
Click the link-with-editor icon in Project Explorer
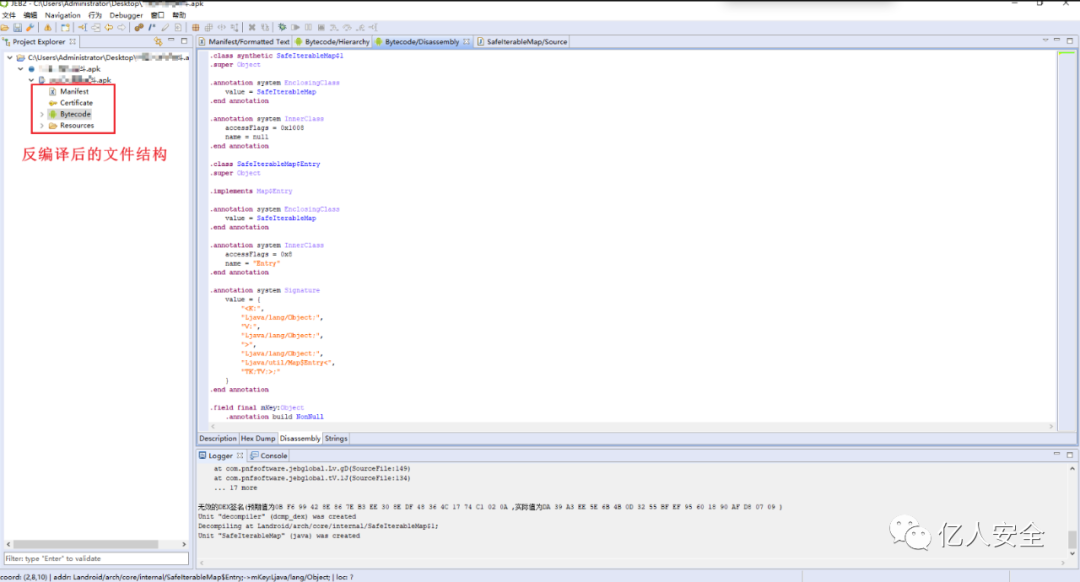(158, 41)
